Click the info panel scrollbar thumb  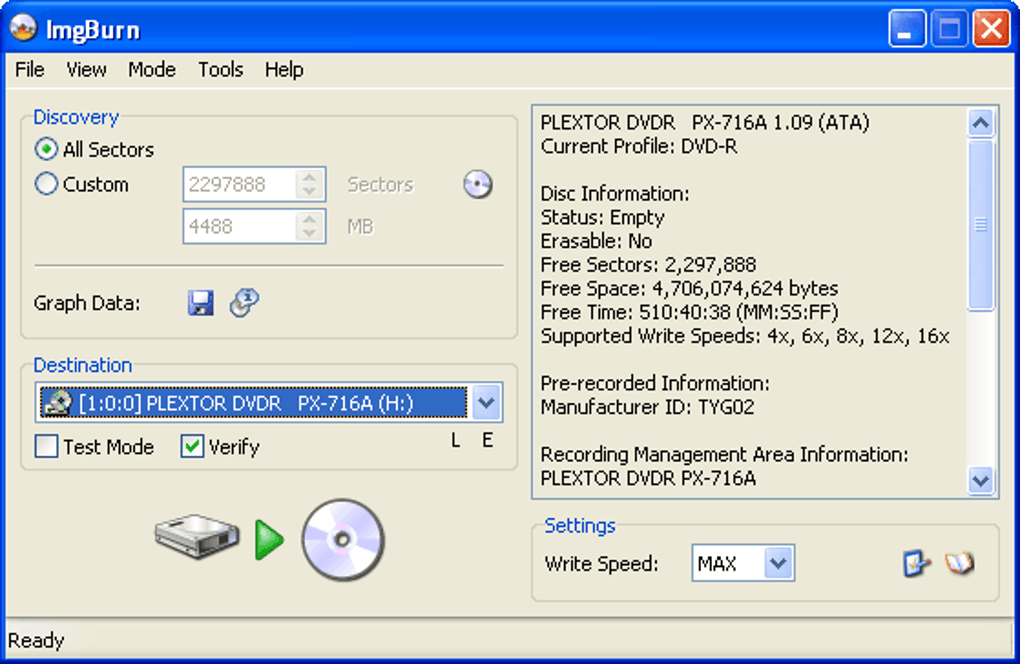tap(980, 225)
